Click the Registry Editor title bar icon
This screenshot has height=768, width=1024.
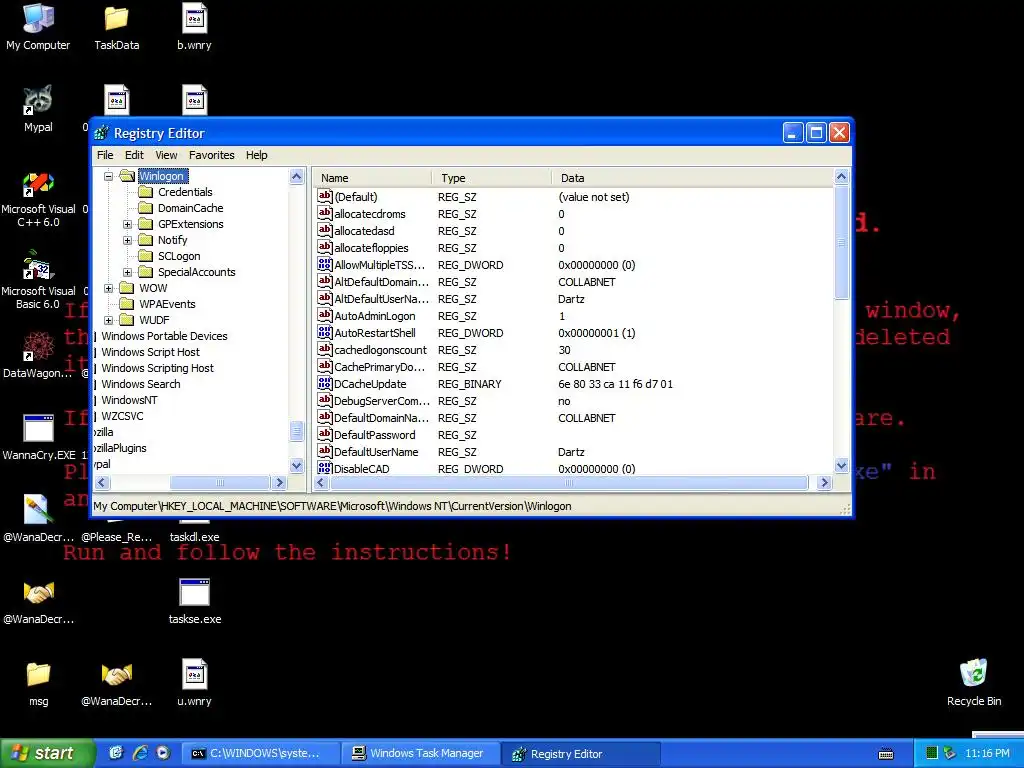pyautogui.click(x=101, y=133)
